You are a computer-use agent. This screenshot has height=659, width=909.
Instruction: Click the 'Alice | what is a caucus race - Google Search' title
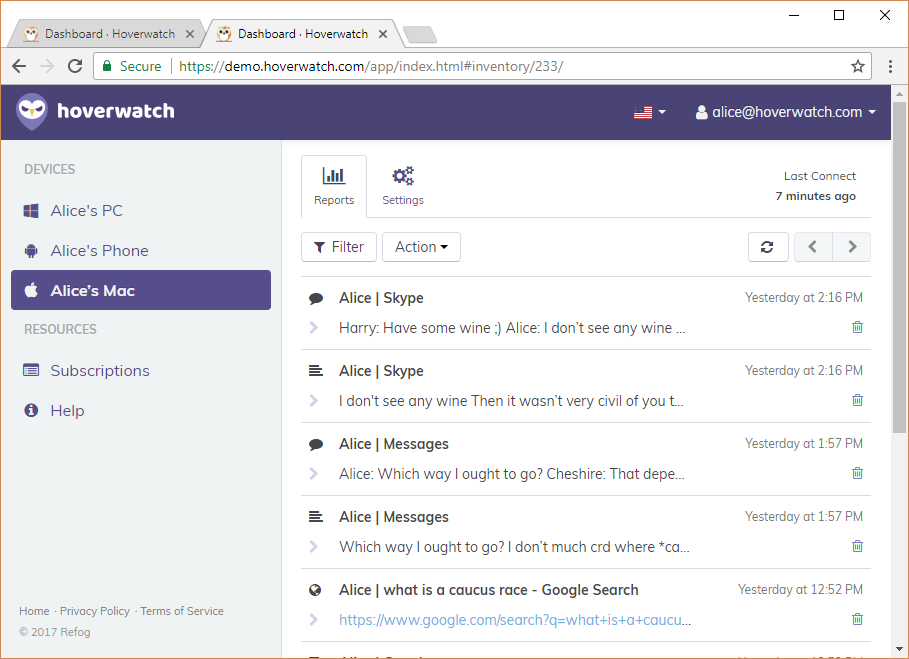pyautogui.click(x=489, y=590)
